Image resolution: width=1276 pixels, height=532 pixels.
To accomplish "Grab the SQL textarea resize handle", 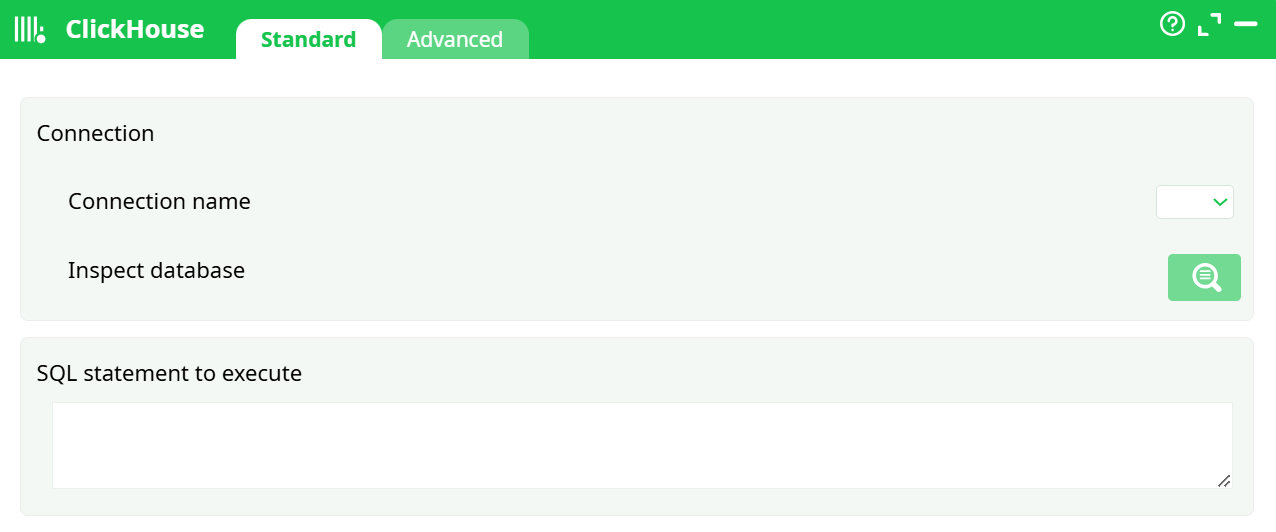I will (1224, 481).
